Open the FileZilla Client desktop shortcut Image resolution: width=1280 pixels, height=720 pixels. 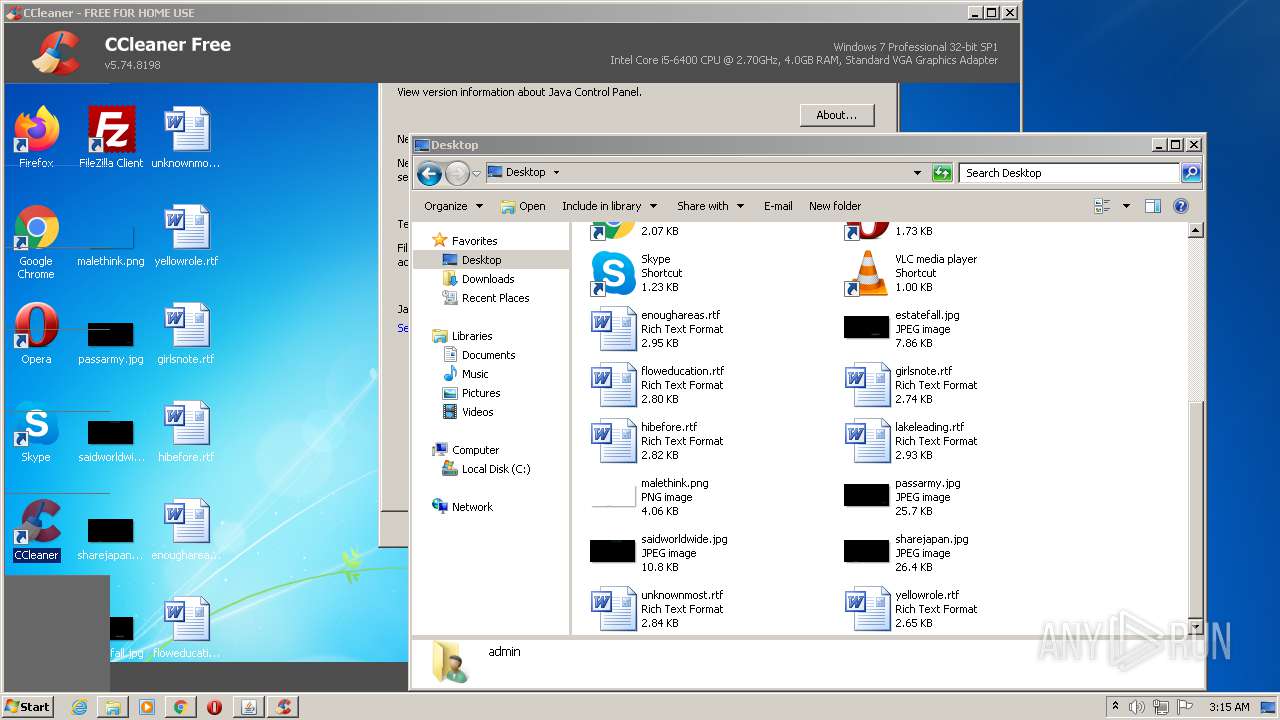coord(111,137)
